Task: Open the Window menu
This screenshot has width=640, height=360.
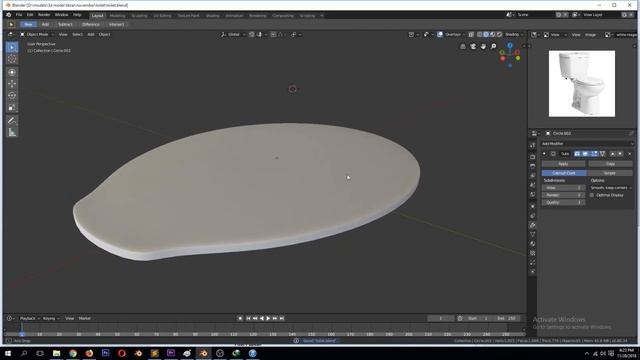Action: (61, 15)
